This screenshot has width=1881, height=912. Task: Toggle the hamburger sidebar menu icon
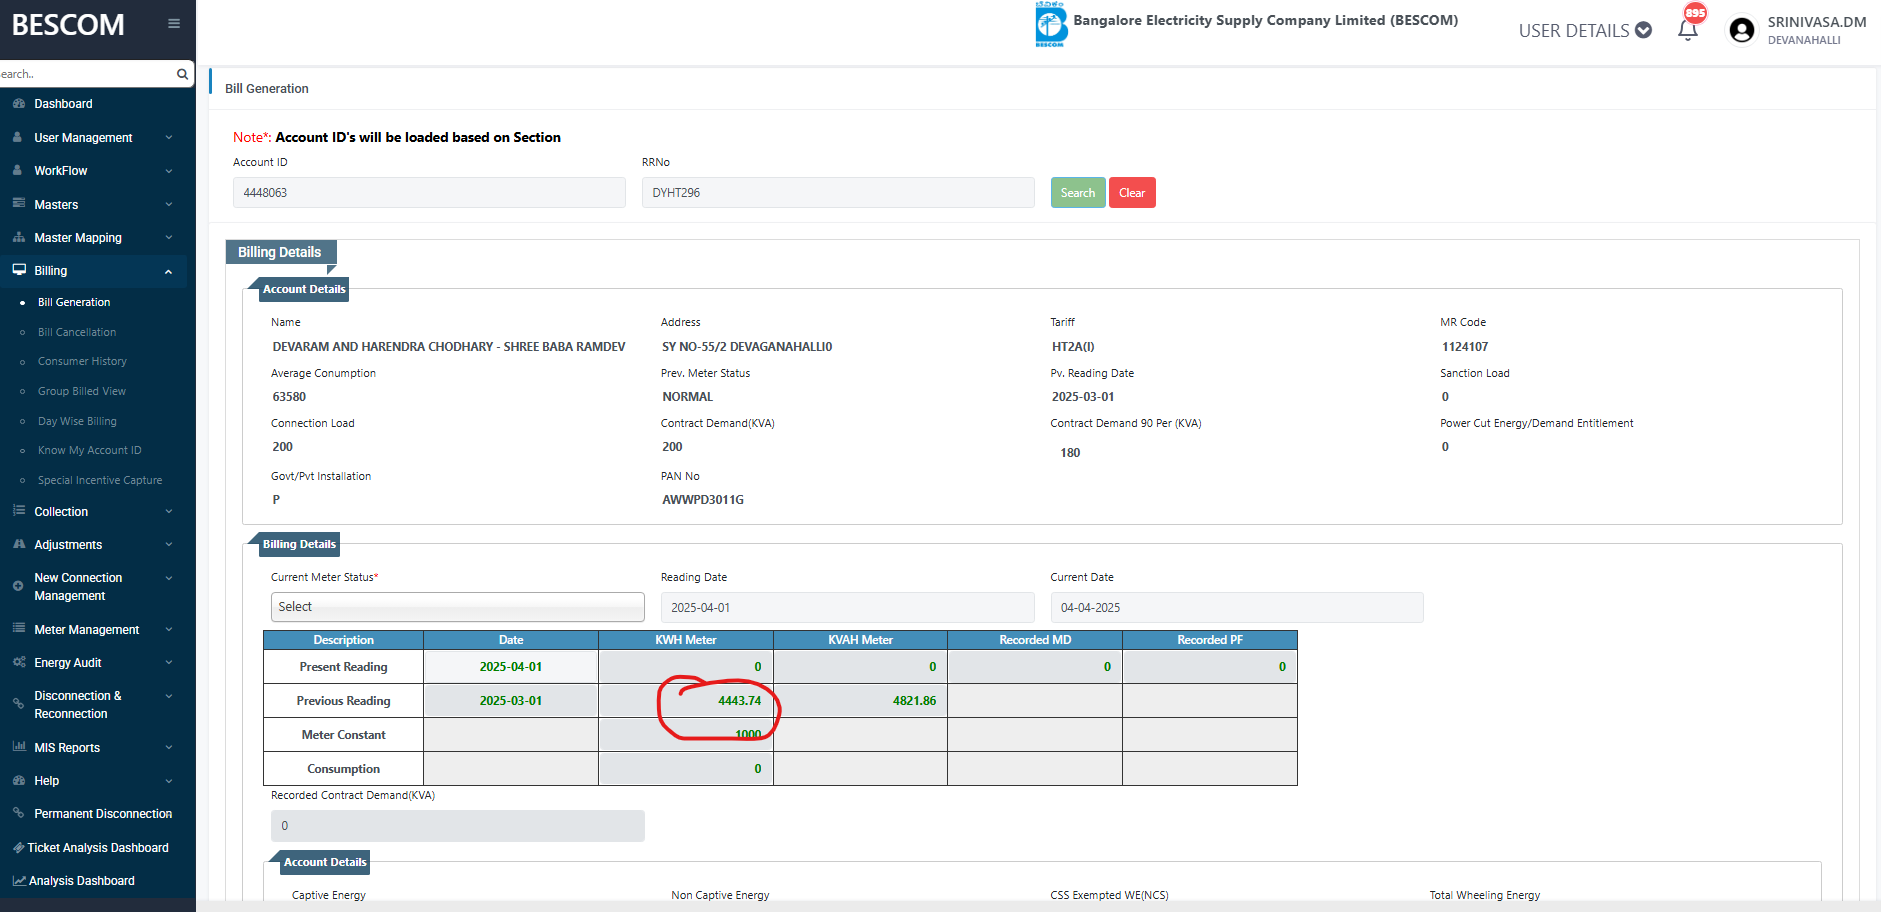pos(174,24)
